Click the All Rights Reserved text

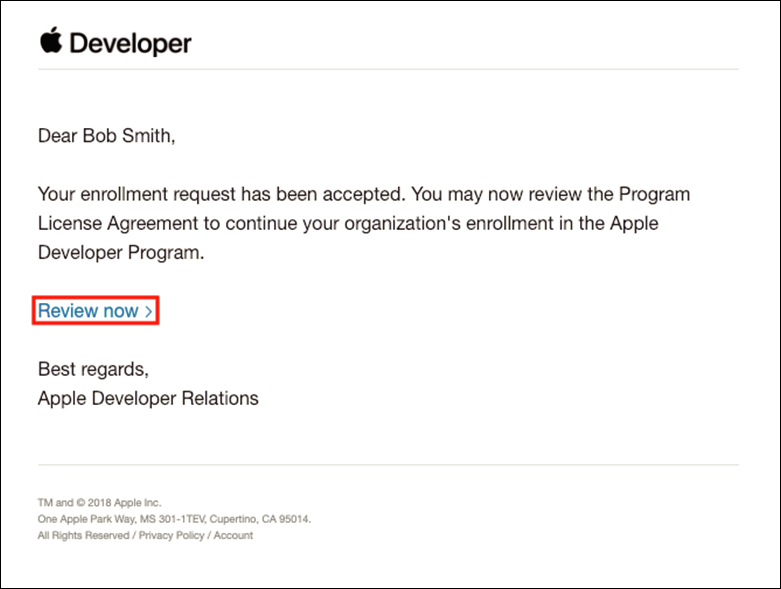[x=83, y=536]
